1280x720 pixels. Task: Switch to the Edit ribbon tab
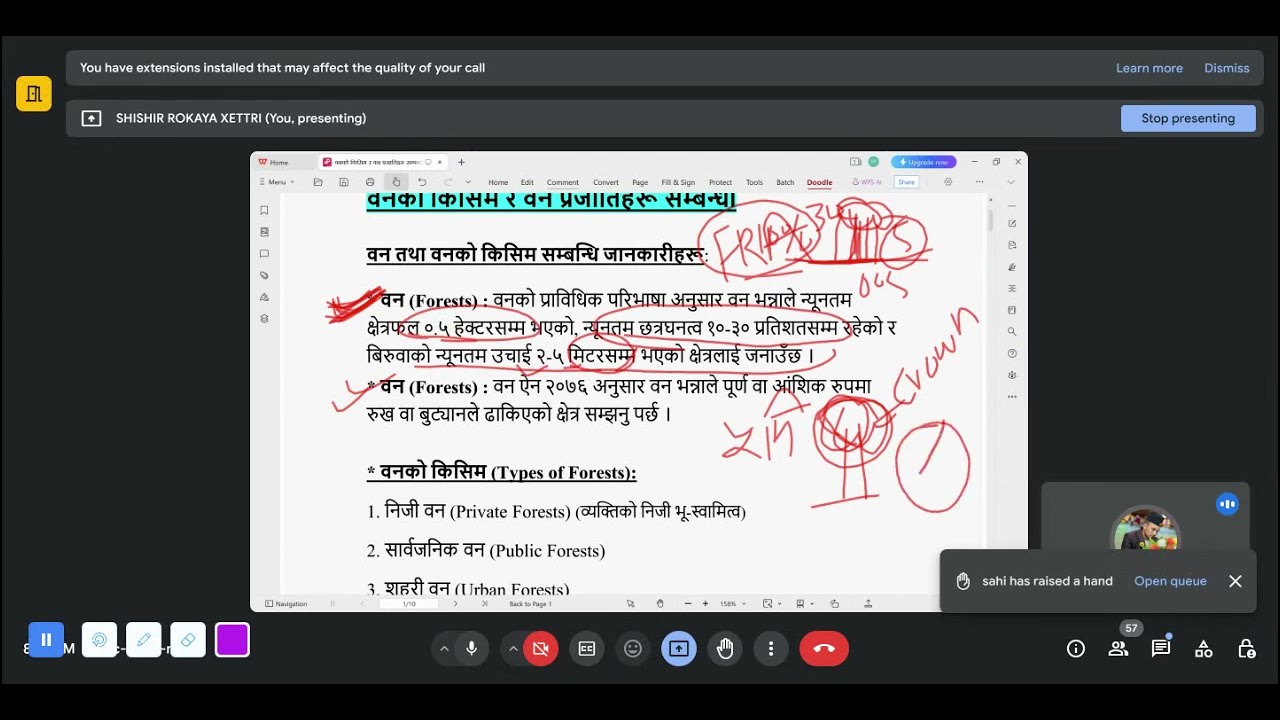[x=527, y=182]
